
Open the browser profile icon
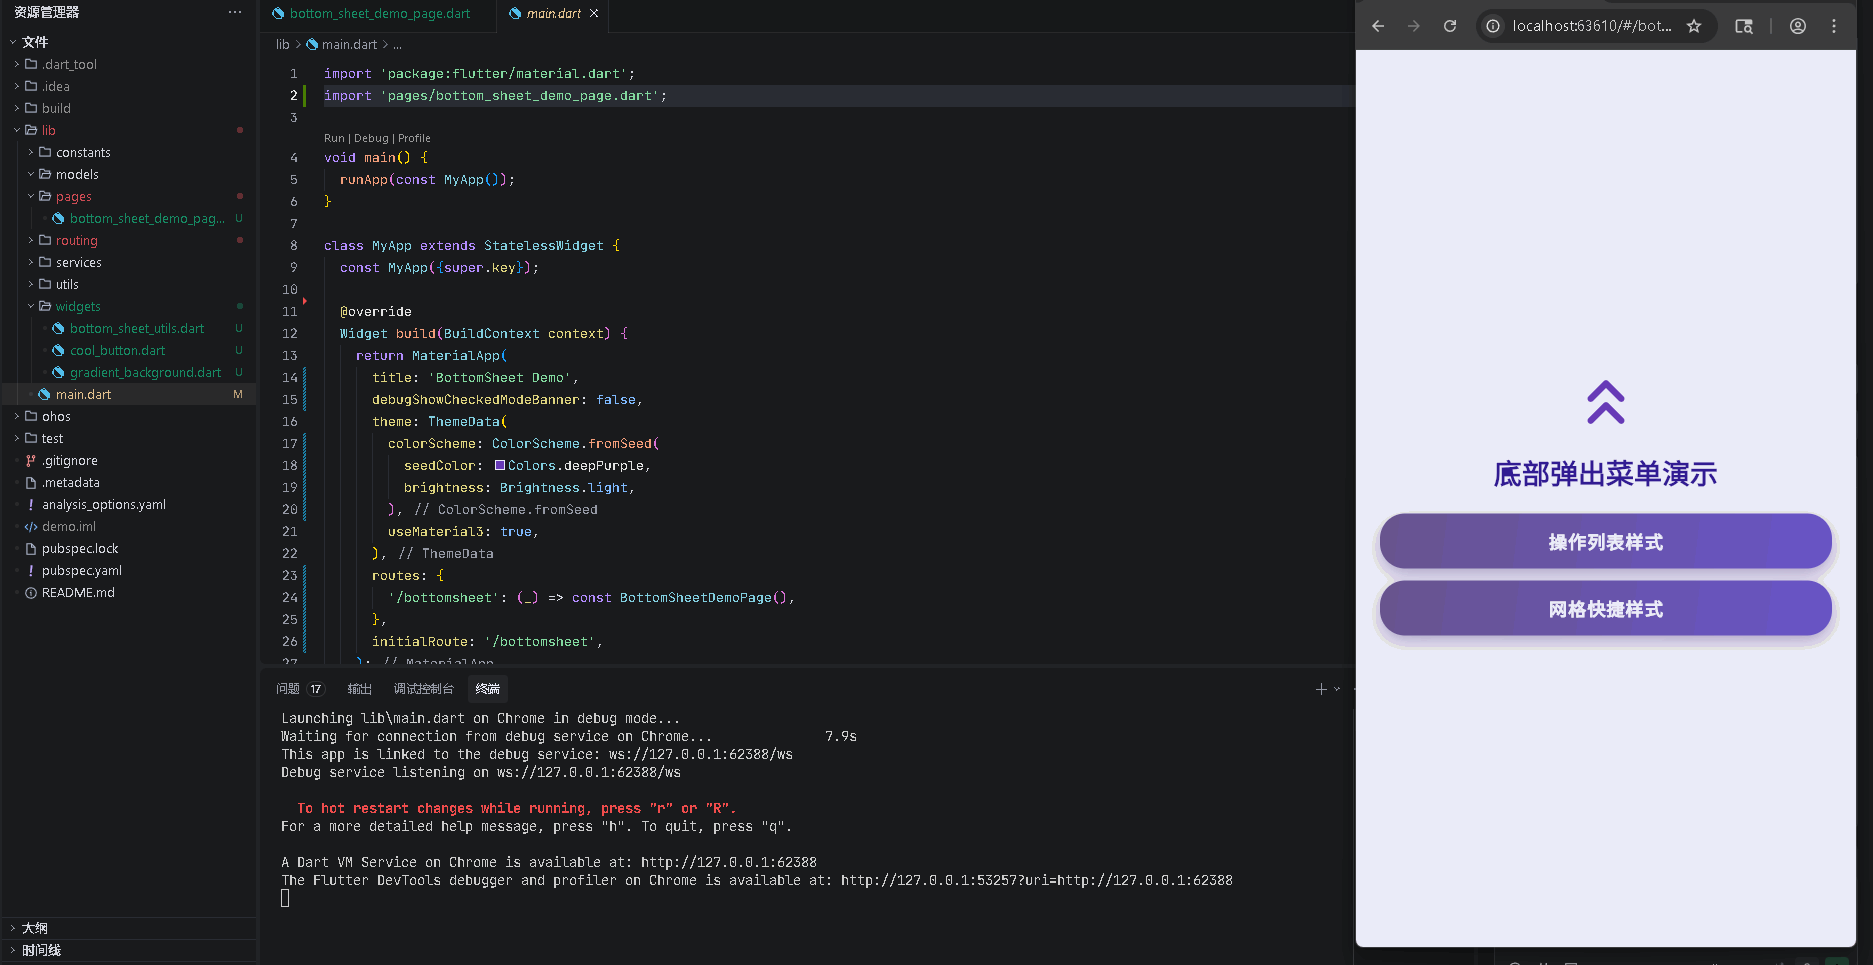pos(1798,26)
